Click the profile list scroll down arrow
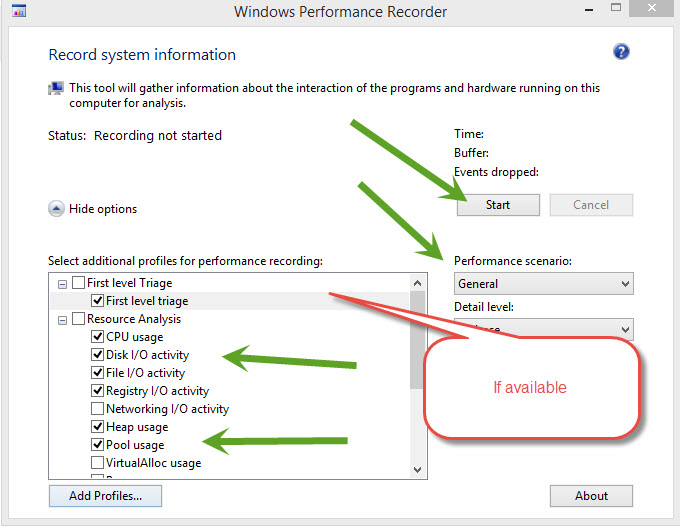Viewport: 680px width, 526px height. click(418, 470)
